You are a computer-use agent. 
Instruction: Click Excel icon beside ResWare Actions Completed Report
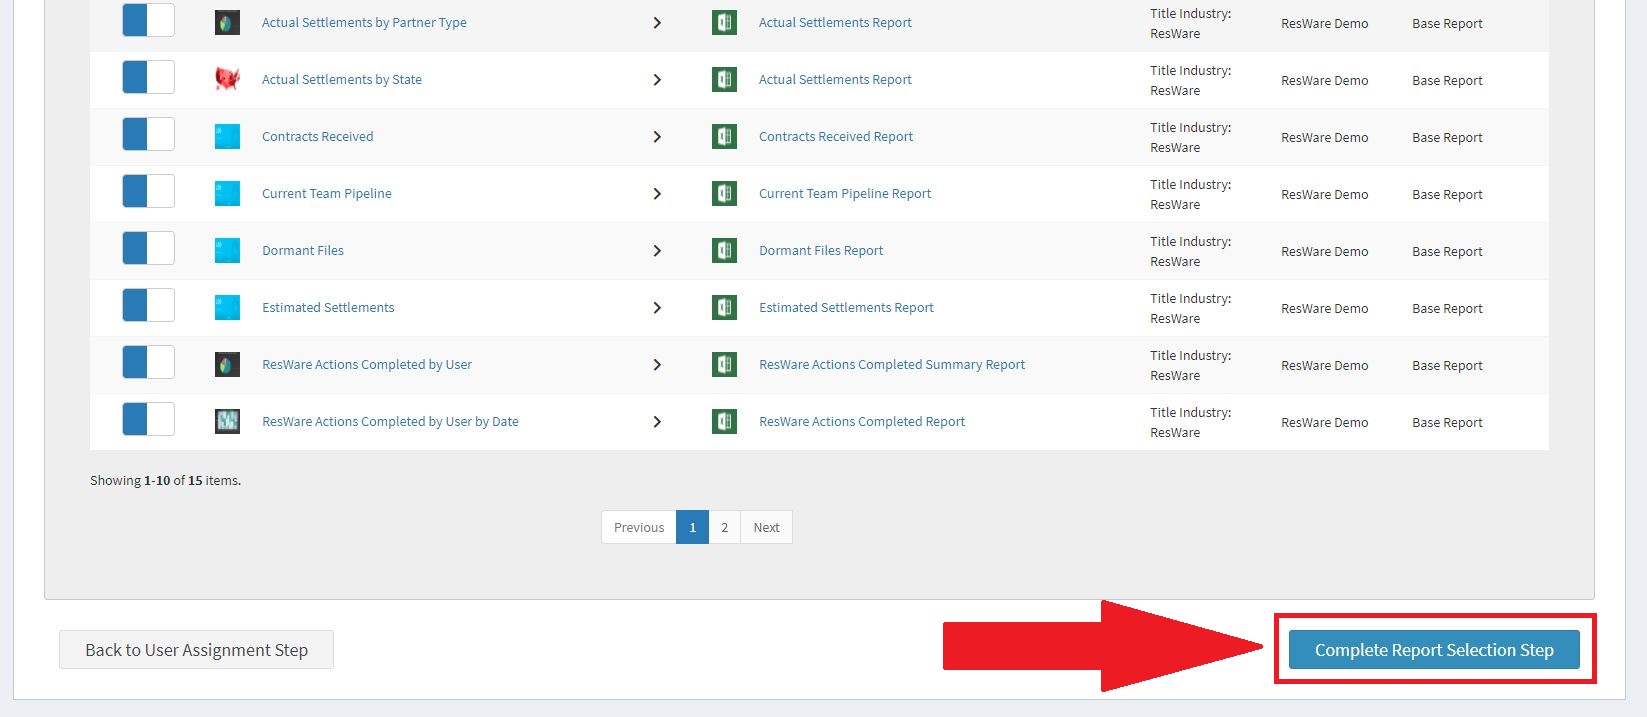click(x=724, y=421)
